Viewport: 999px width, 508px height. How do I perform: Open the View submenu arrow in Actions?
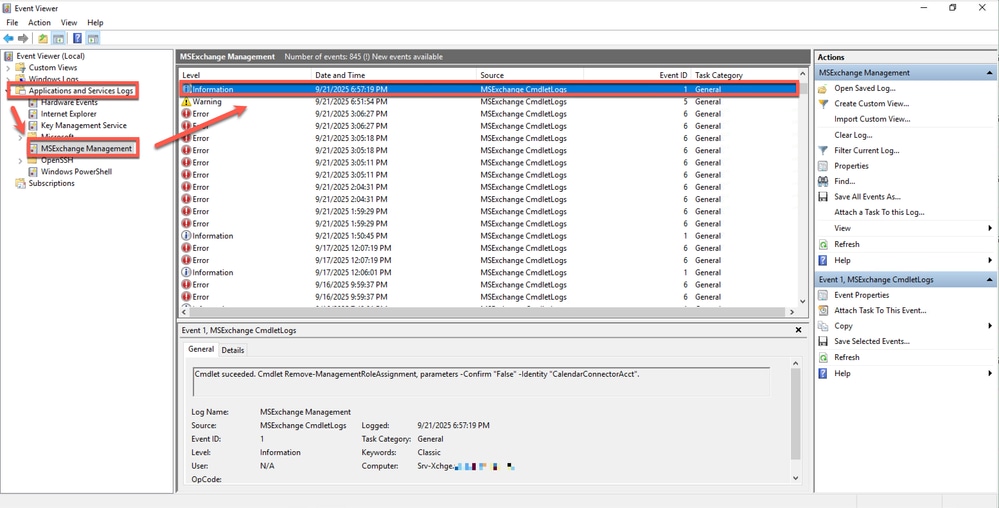point(990,228)
